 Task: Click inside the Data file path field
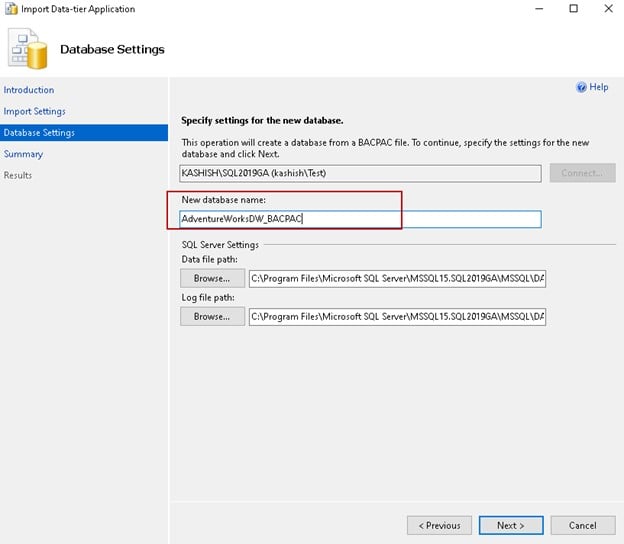[x=397, y=278]
